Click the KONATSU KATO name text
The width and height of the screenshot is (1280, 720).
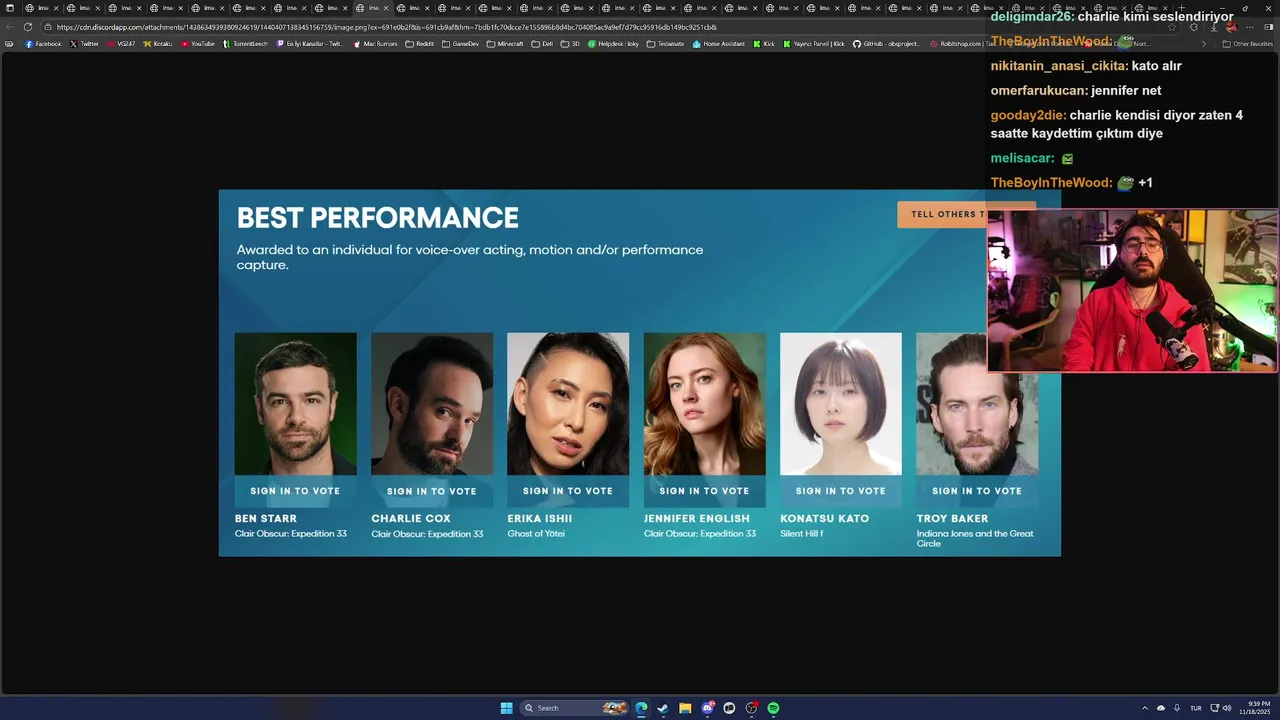(x=824, y=518)
